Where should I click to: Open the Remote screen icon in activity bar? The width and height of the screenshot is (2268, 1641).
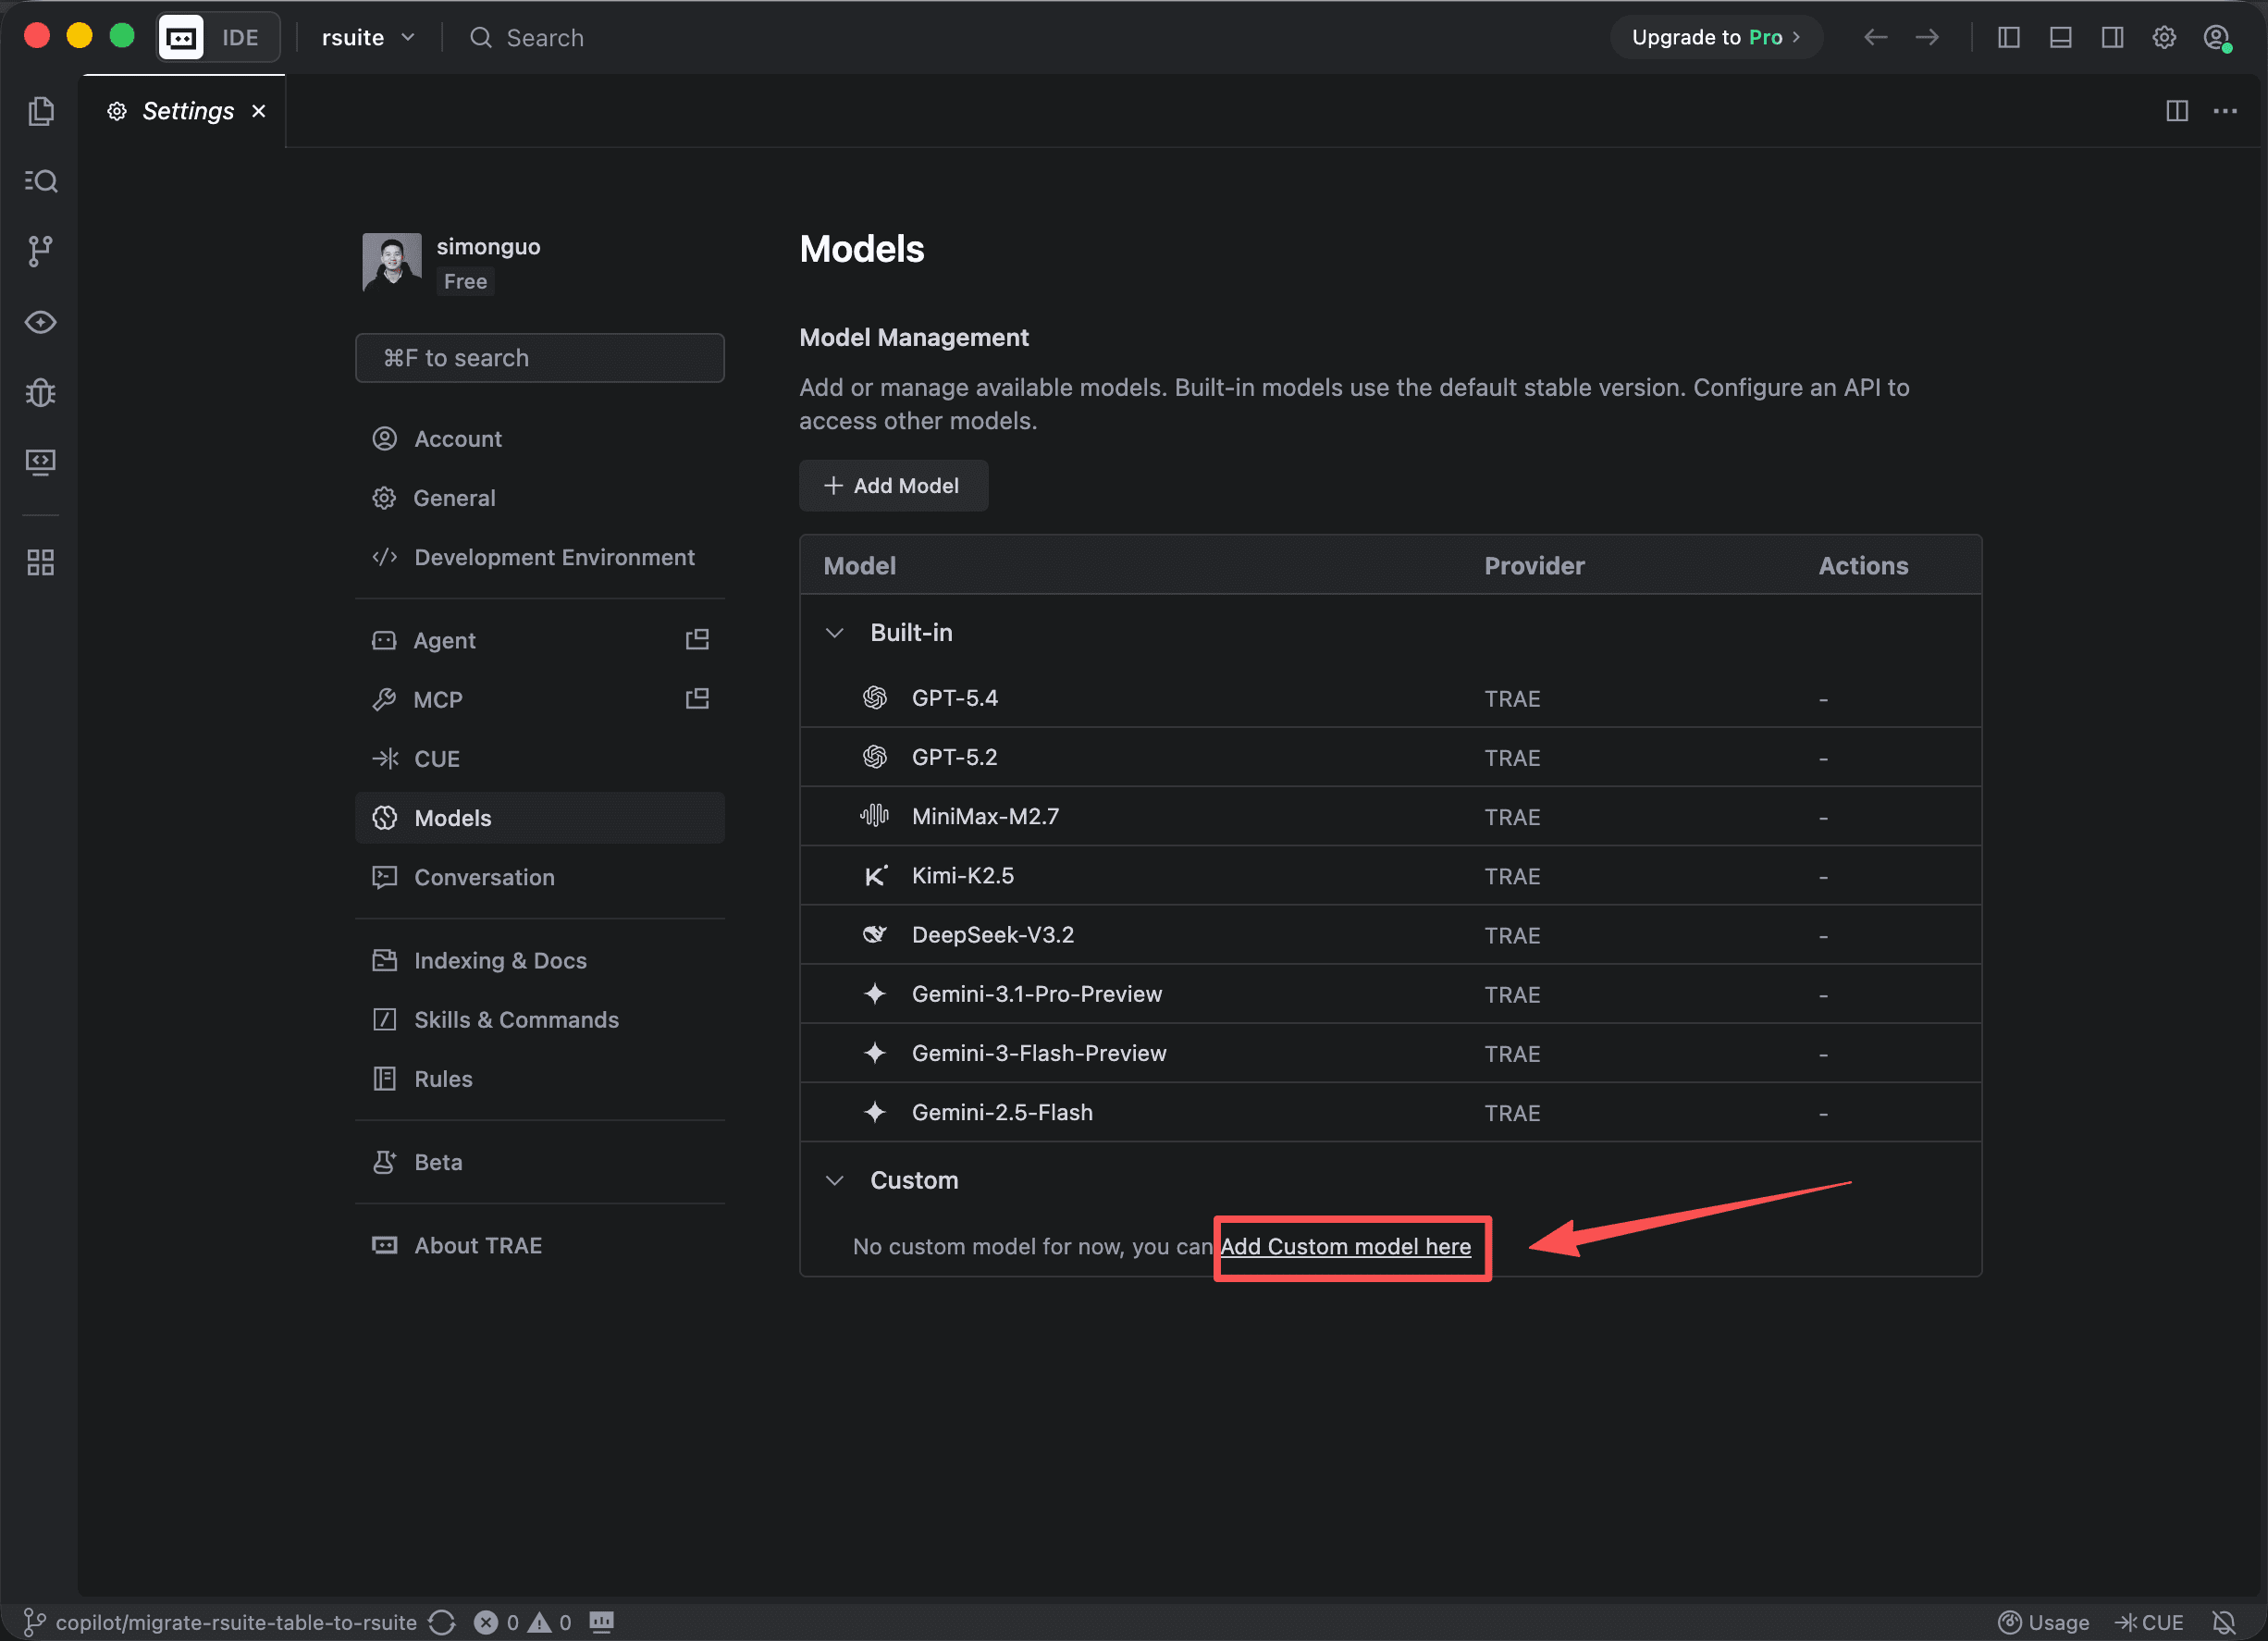pos(41,462)
